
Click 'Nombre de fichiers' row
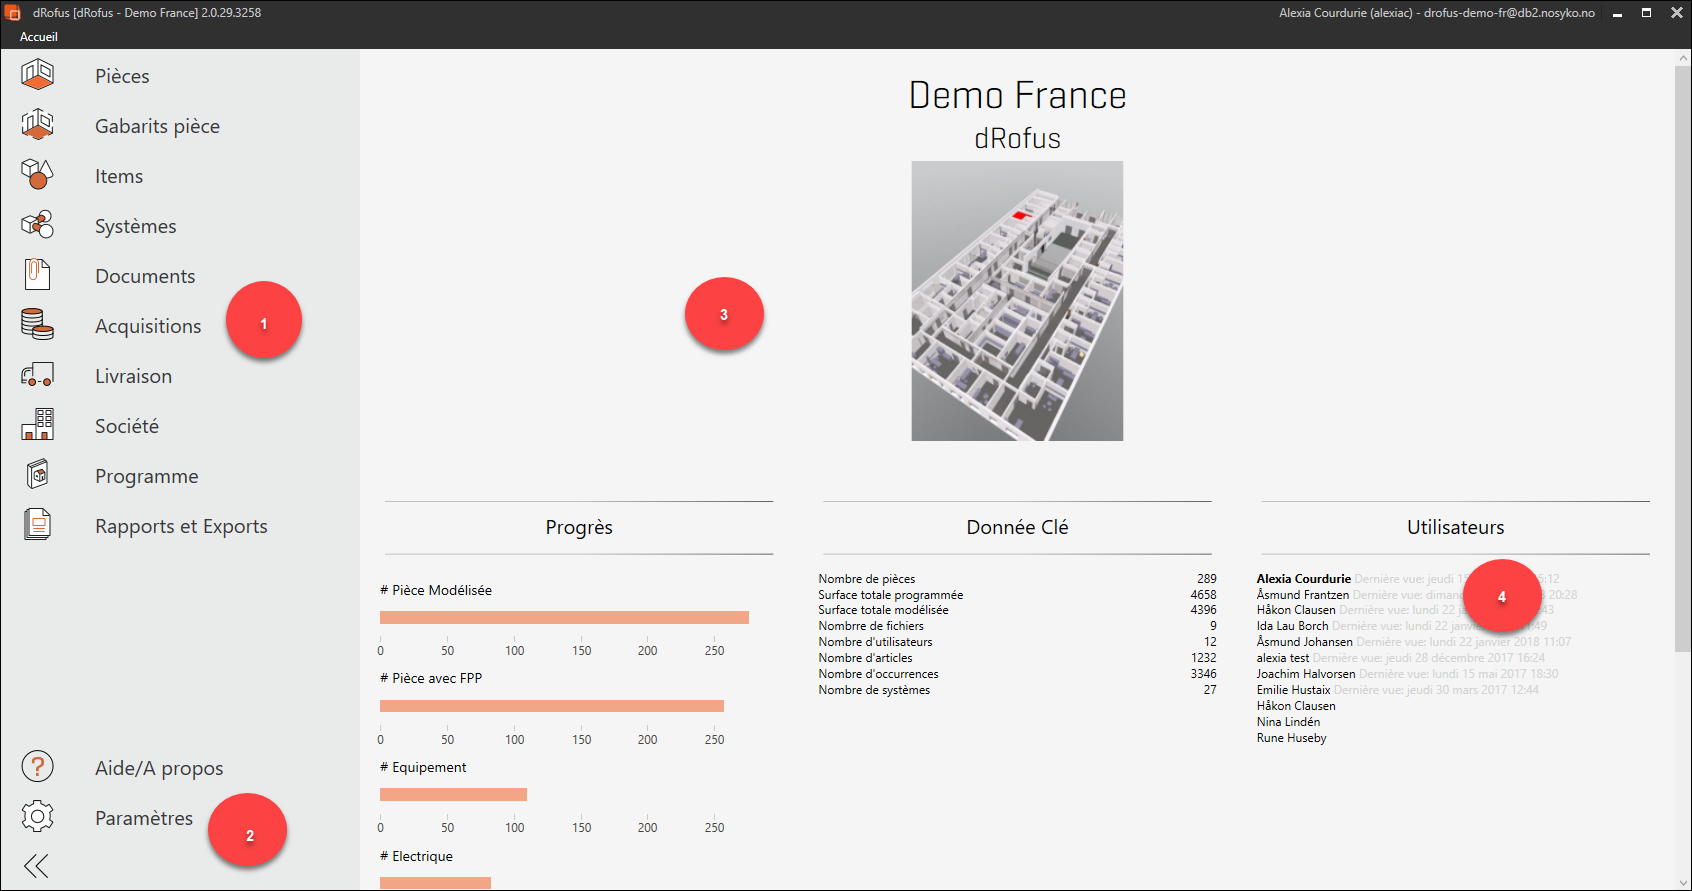click(x=1017, y=626)
